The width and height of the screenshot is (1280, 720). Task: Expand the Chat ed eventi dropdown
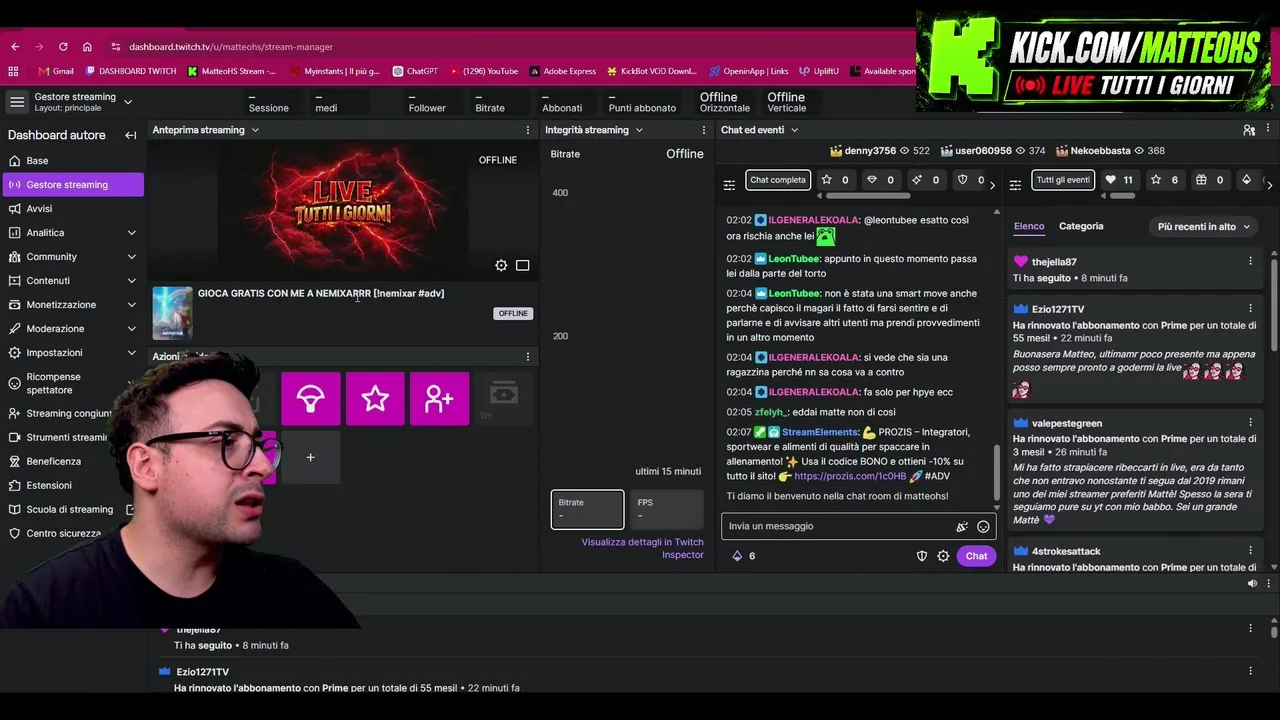click(x=794, y=130)
